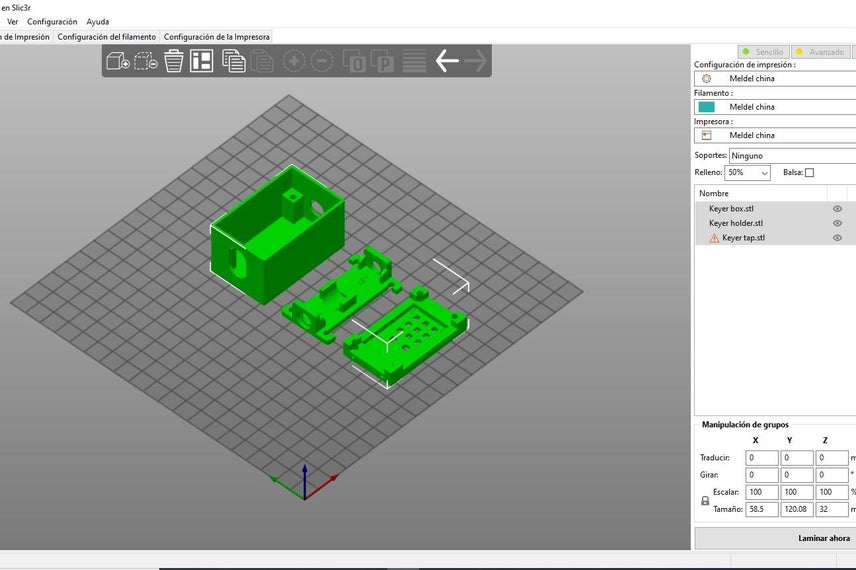Viewport: 856px width, 570px height.
Task: Click the Tamaño X field showing 58.5
Action: point(762,509)
